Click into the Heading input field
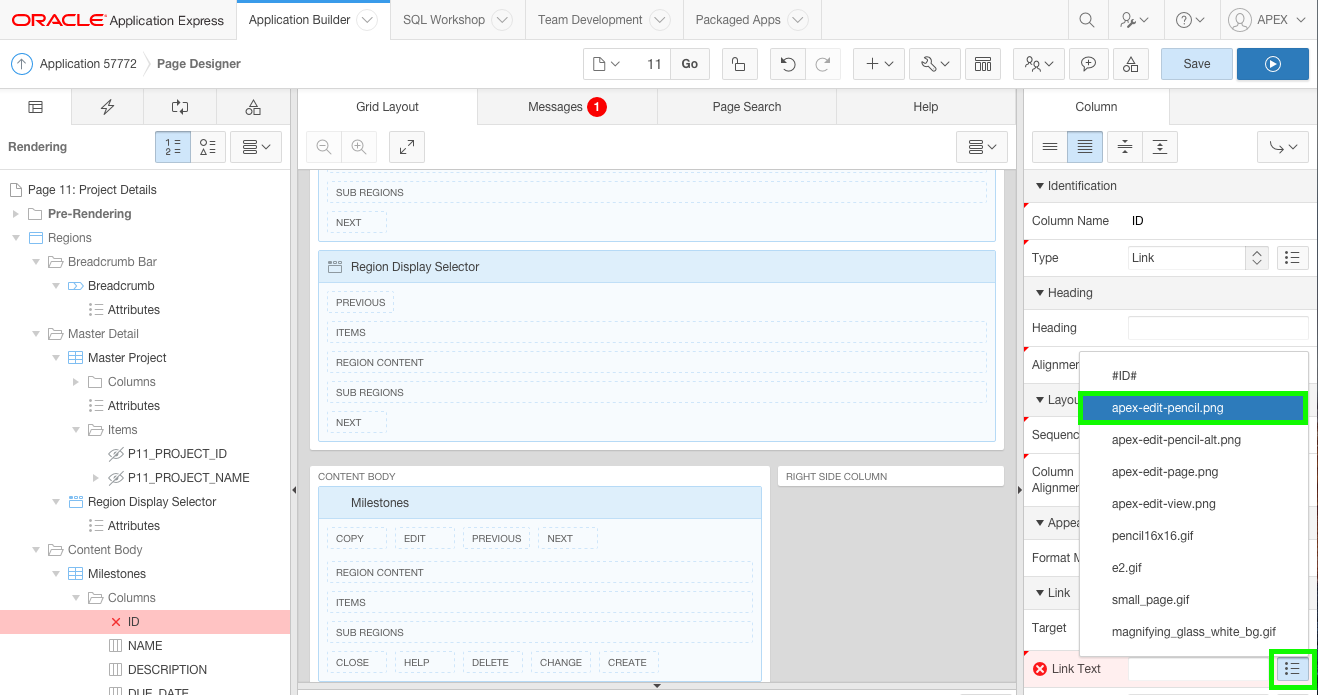The image size is (1318, 695). (1218, 328)
